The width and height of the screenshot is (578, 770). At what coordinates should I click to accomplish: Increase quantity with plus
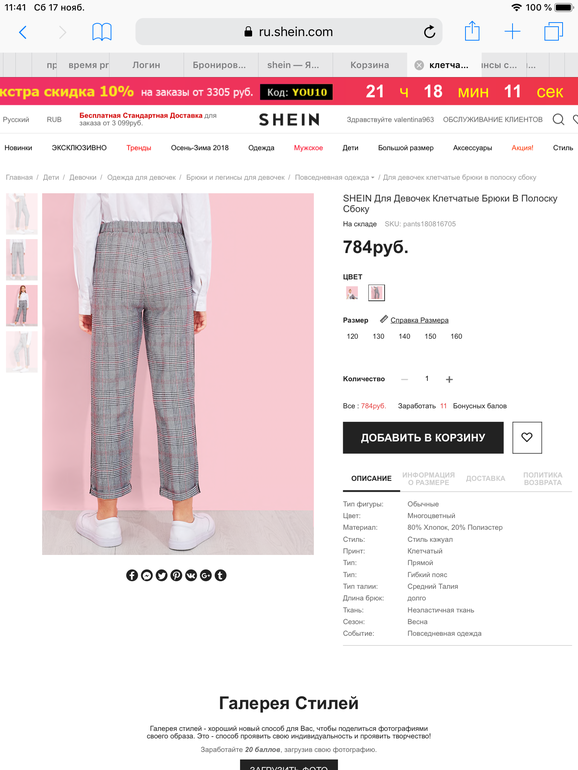click(x=449, y=379)
